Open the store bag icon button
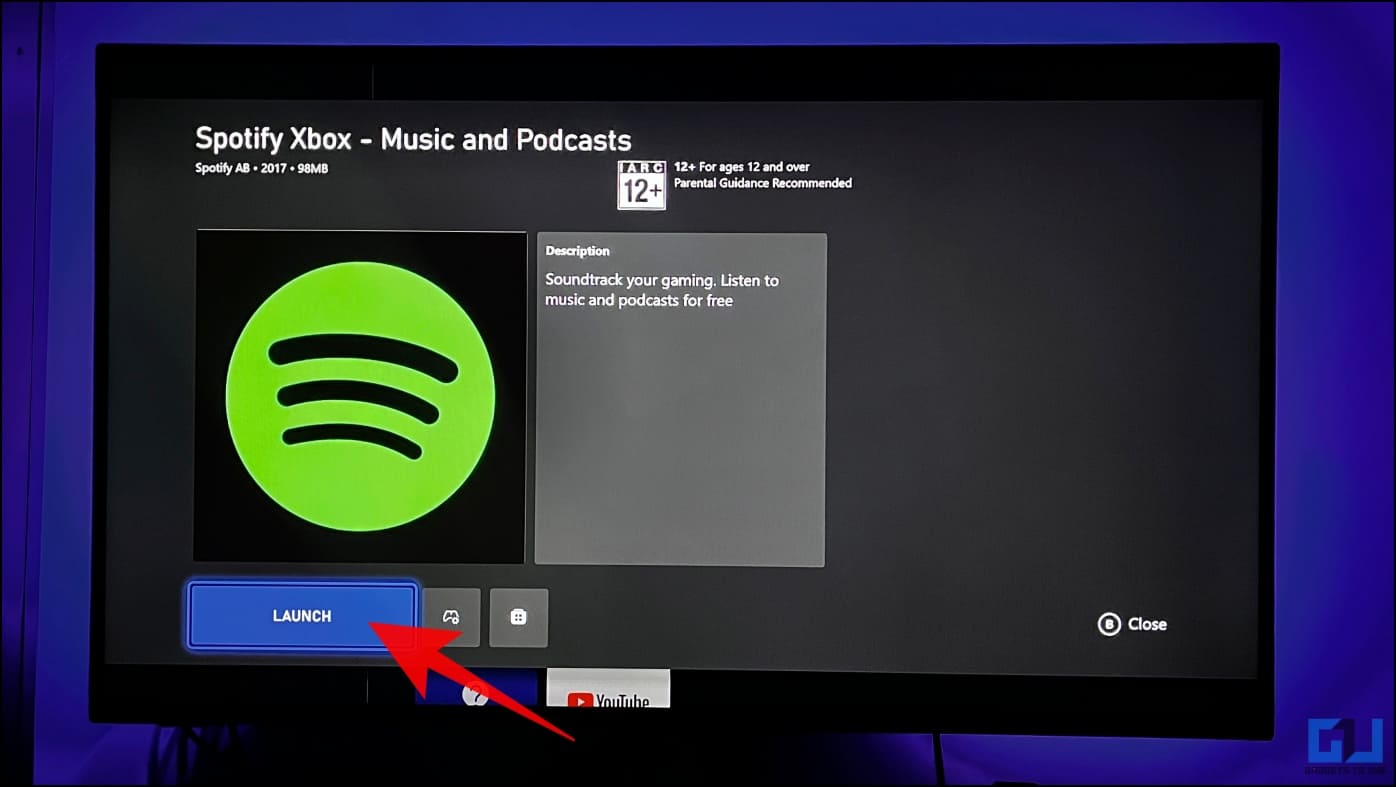1396x787 pixels. pos(518,617)
